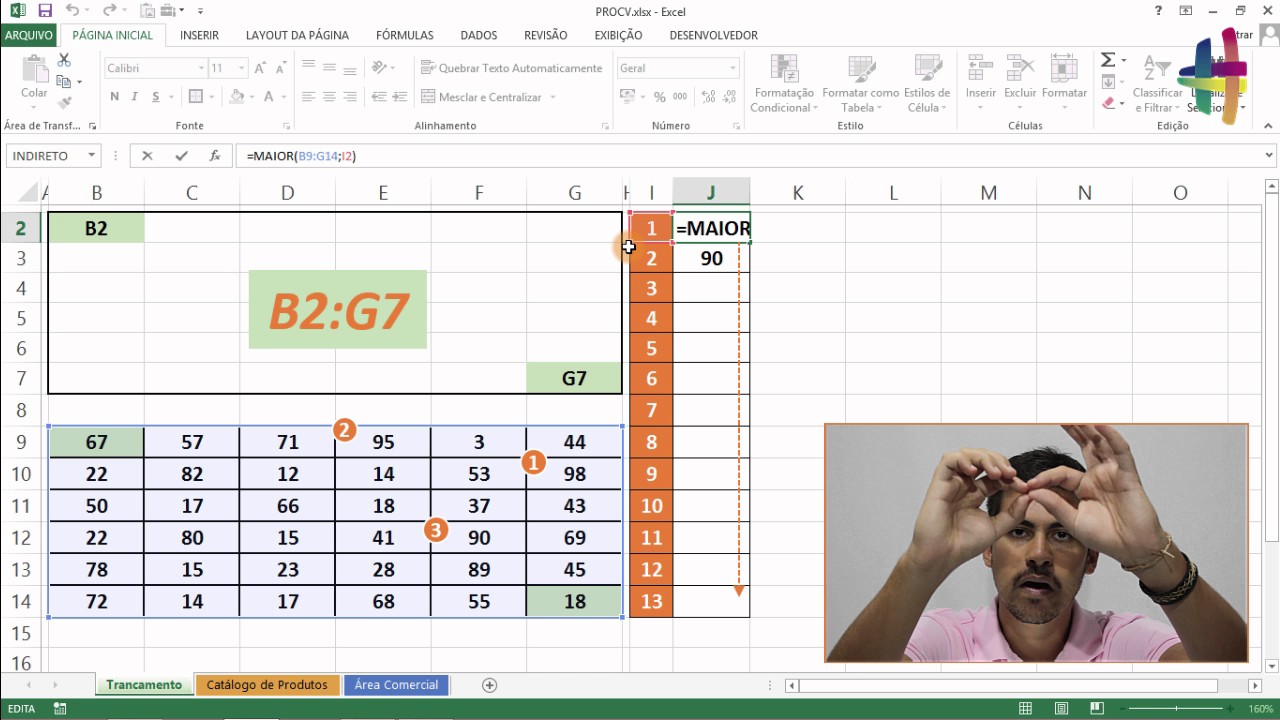Open the font size 11 dropdown

coord(241,68)
